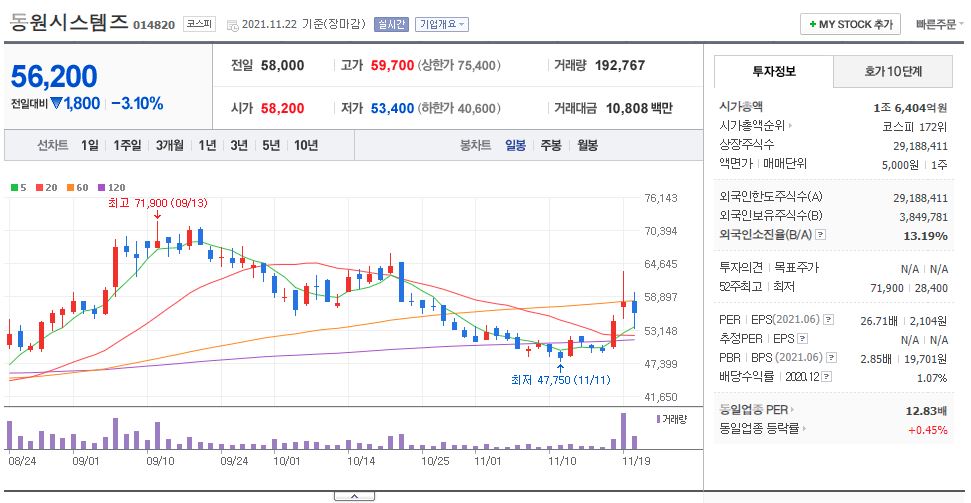Viewport: 971px width, 503px height.
Task: Click the 저가 value 53,400
Action: coord(392,108)
